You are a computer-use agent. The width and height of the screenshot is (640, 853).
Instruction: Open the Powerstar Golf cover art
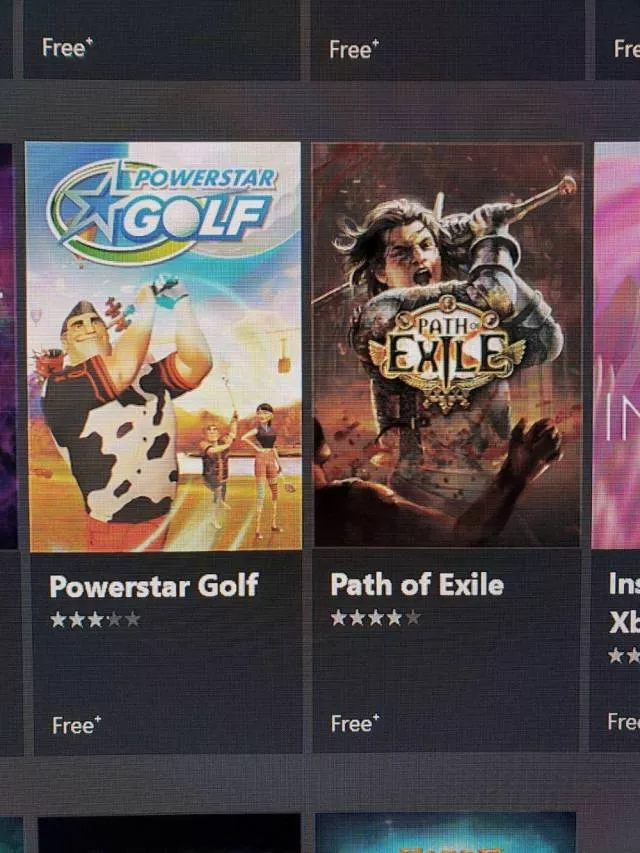[x=163, y=347]
